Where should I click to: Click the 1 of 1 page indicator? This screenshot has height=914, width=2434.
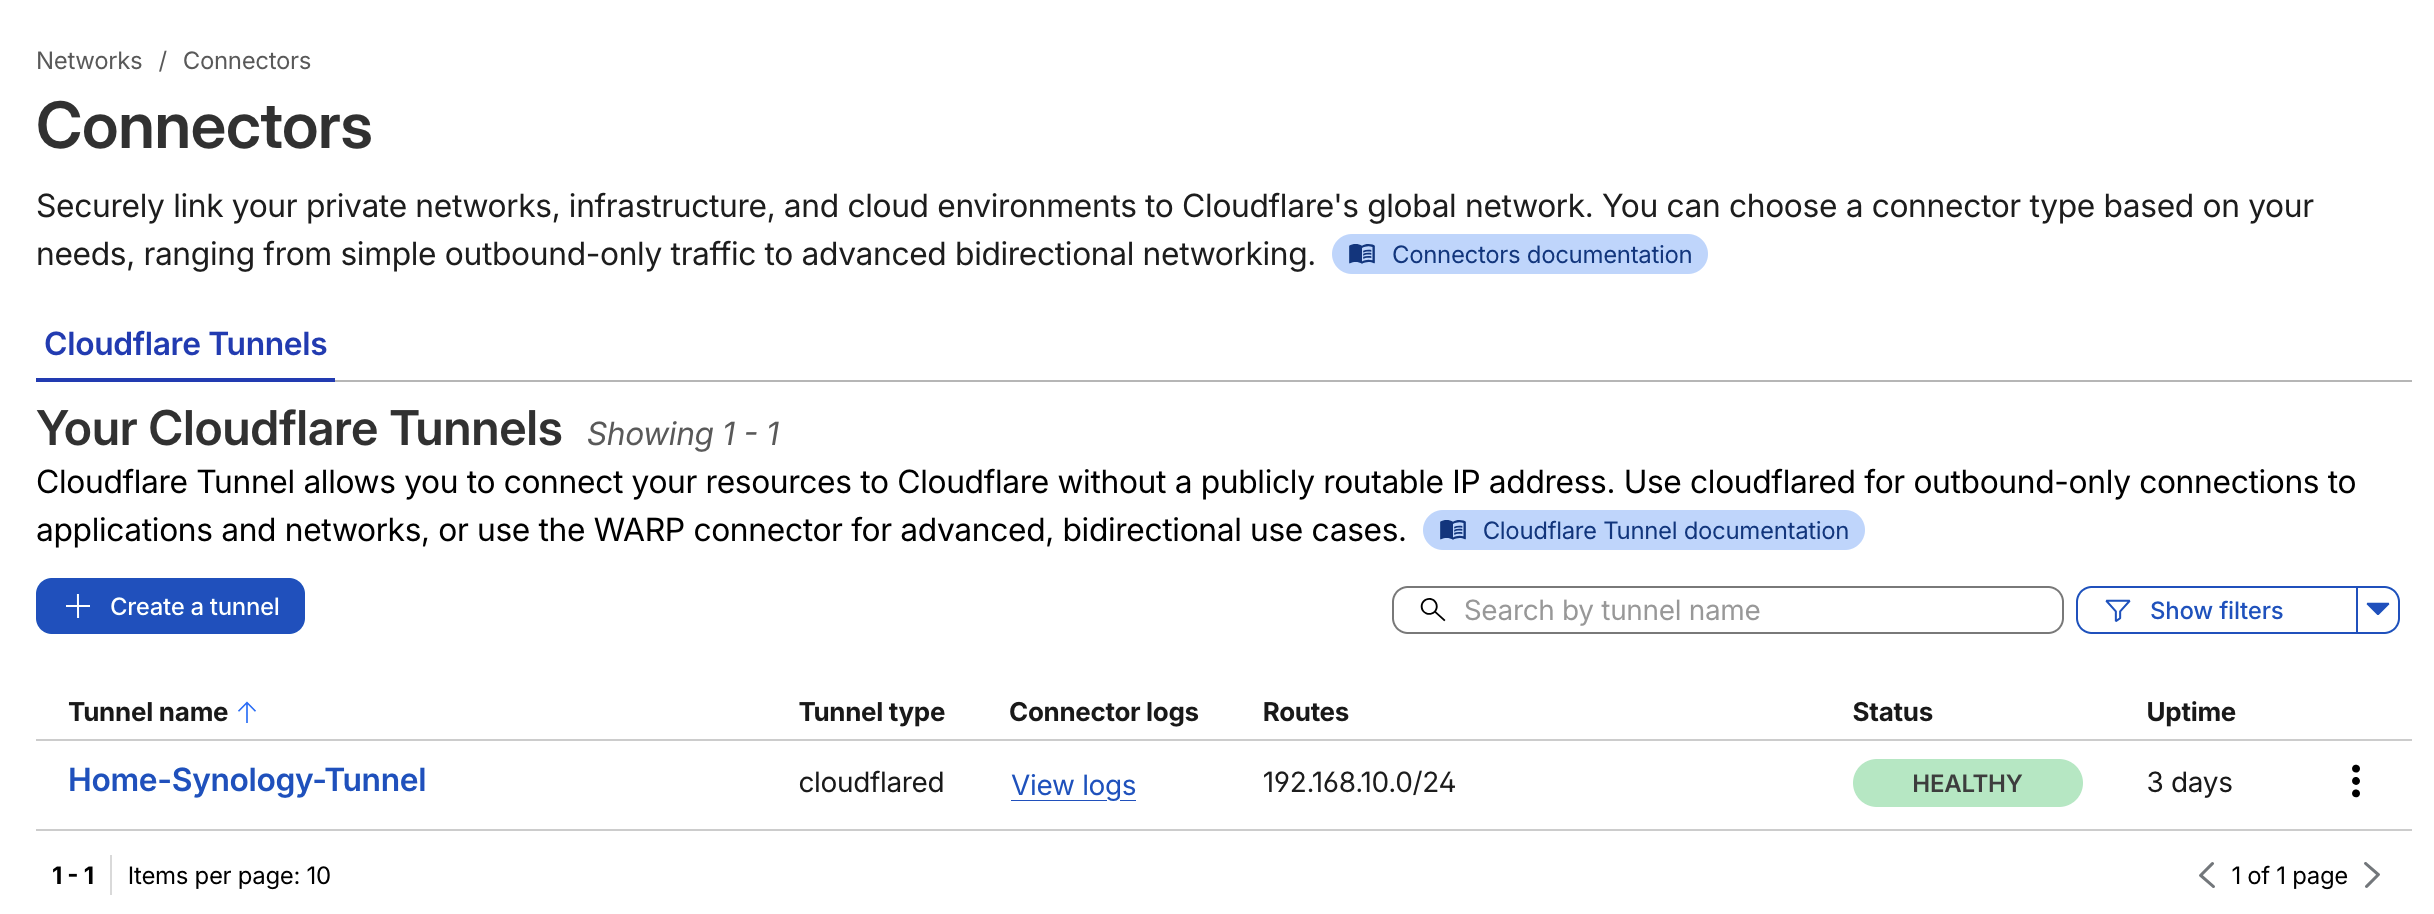pos(2289,876)
